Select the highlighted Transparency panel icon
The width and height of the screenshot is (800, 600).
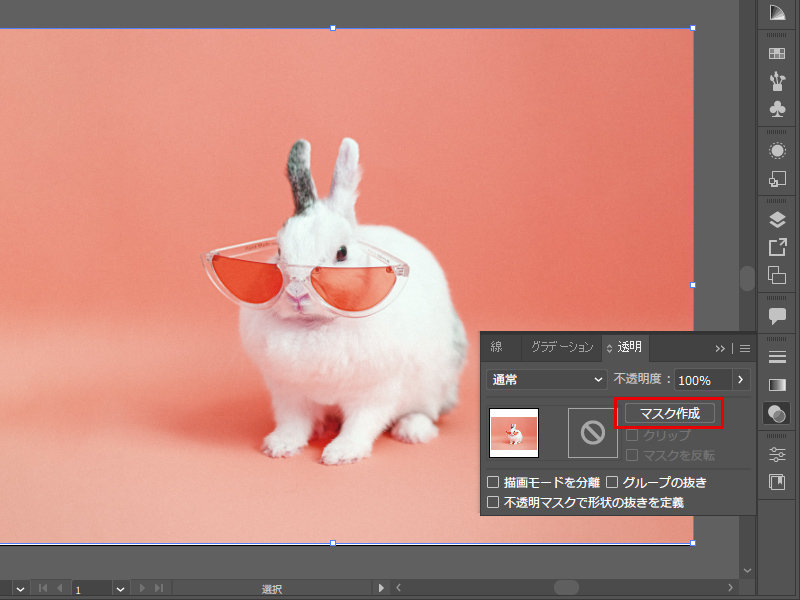tap(776, 414)
